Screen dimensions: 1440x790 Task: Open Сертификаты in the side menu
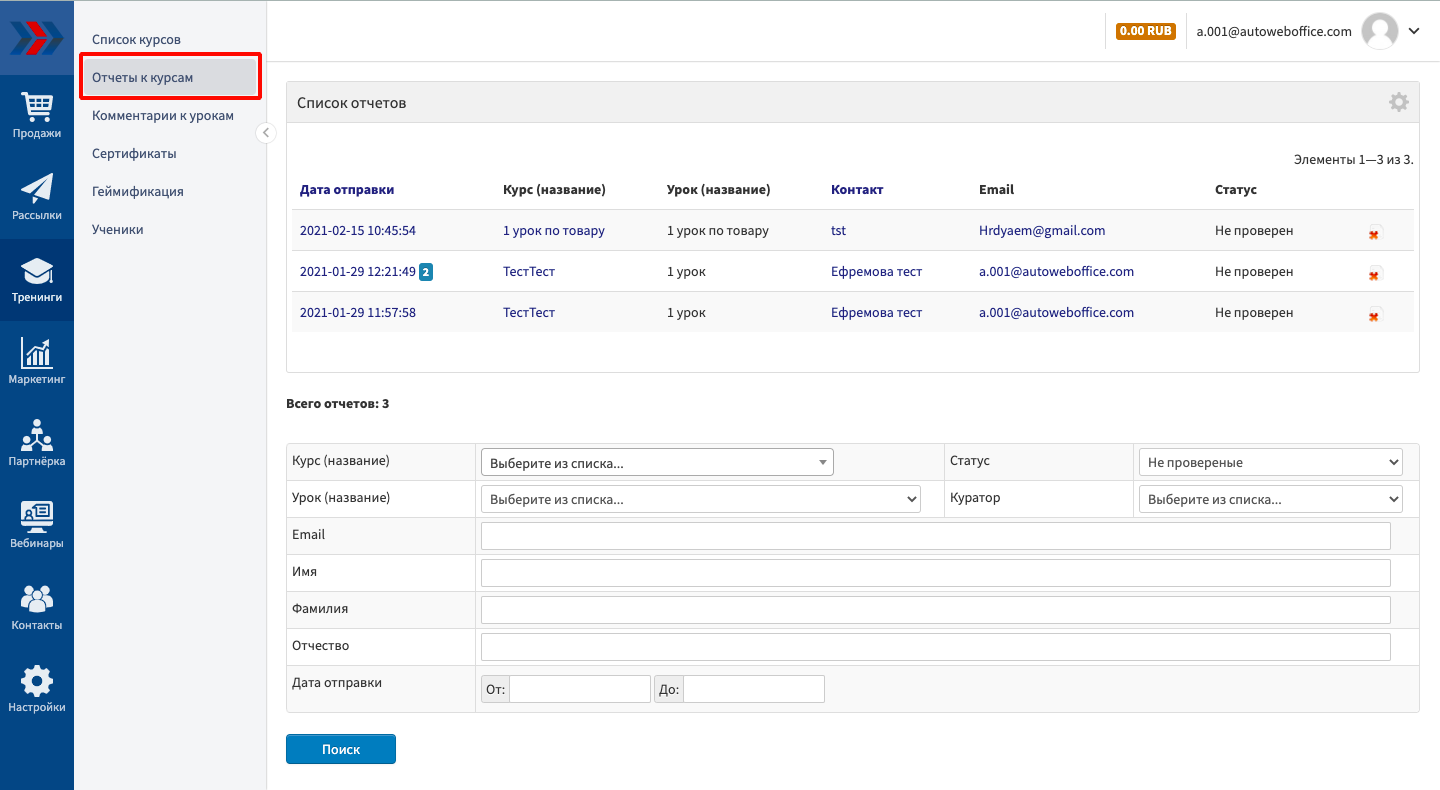pyautogui.click(x=134, y=154)
